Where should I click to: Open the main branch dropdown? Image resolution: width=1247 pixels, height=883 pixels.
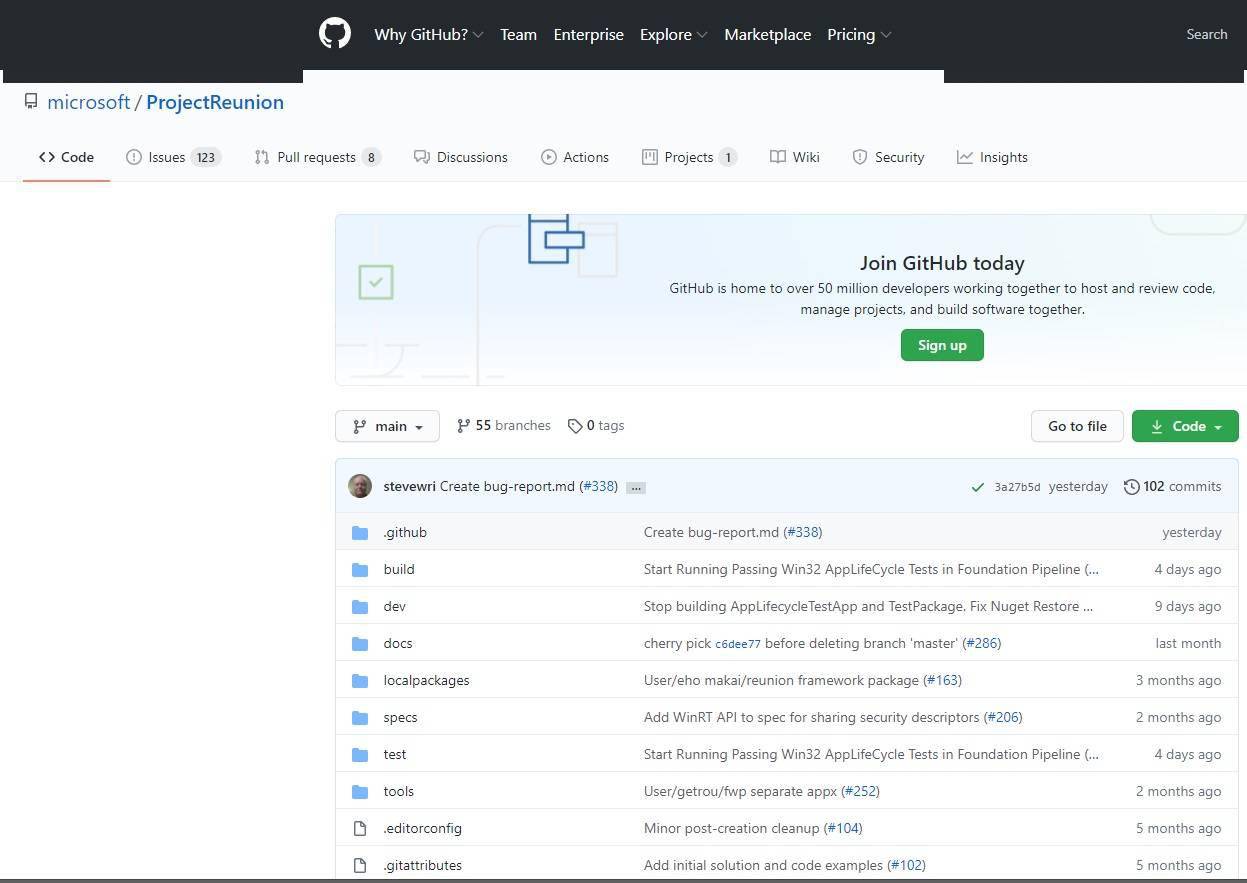[387, 426]
